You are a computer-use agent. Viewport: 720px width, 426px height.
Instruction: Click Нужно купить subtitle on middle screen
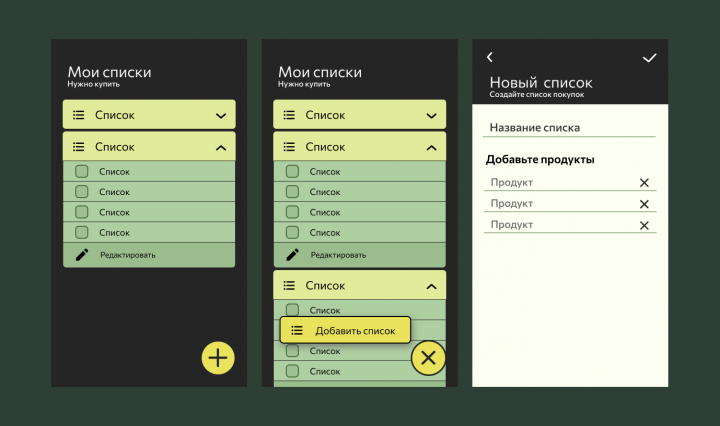(304, 84)
